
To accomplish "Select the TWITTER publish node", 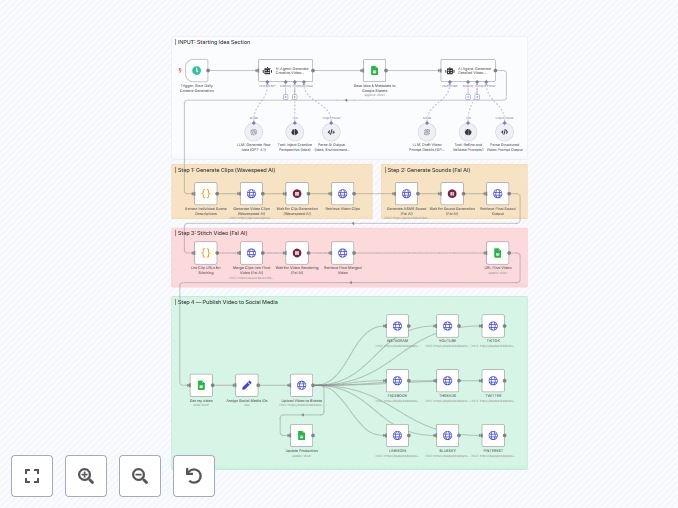I will [x=493, y=381].
